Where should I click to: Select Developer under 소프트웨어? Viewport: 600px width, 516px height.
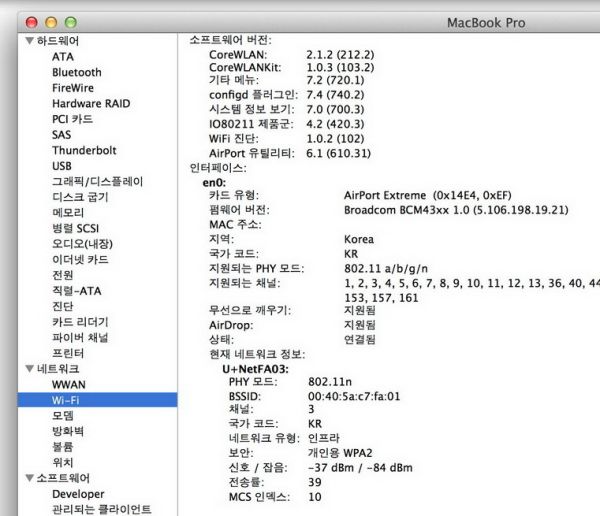coord(78,494)
